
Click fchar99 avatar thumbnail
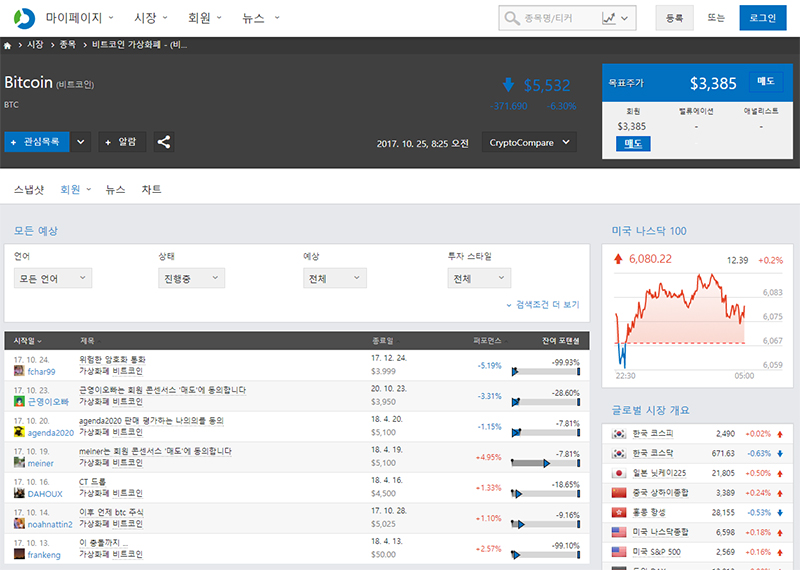point(19,371)
